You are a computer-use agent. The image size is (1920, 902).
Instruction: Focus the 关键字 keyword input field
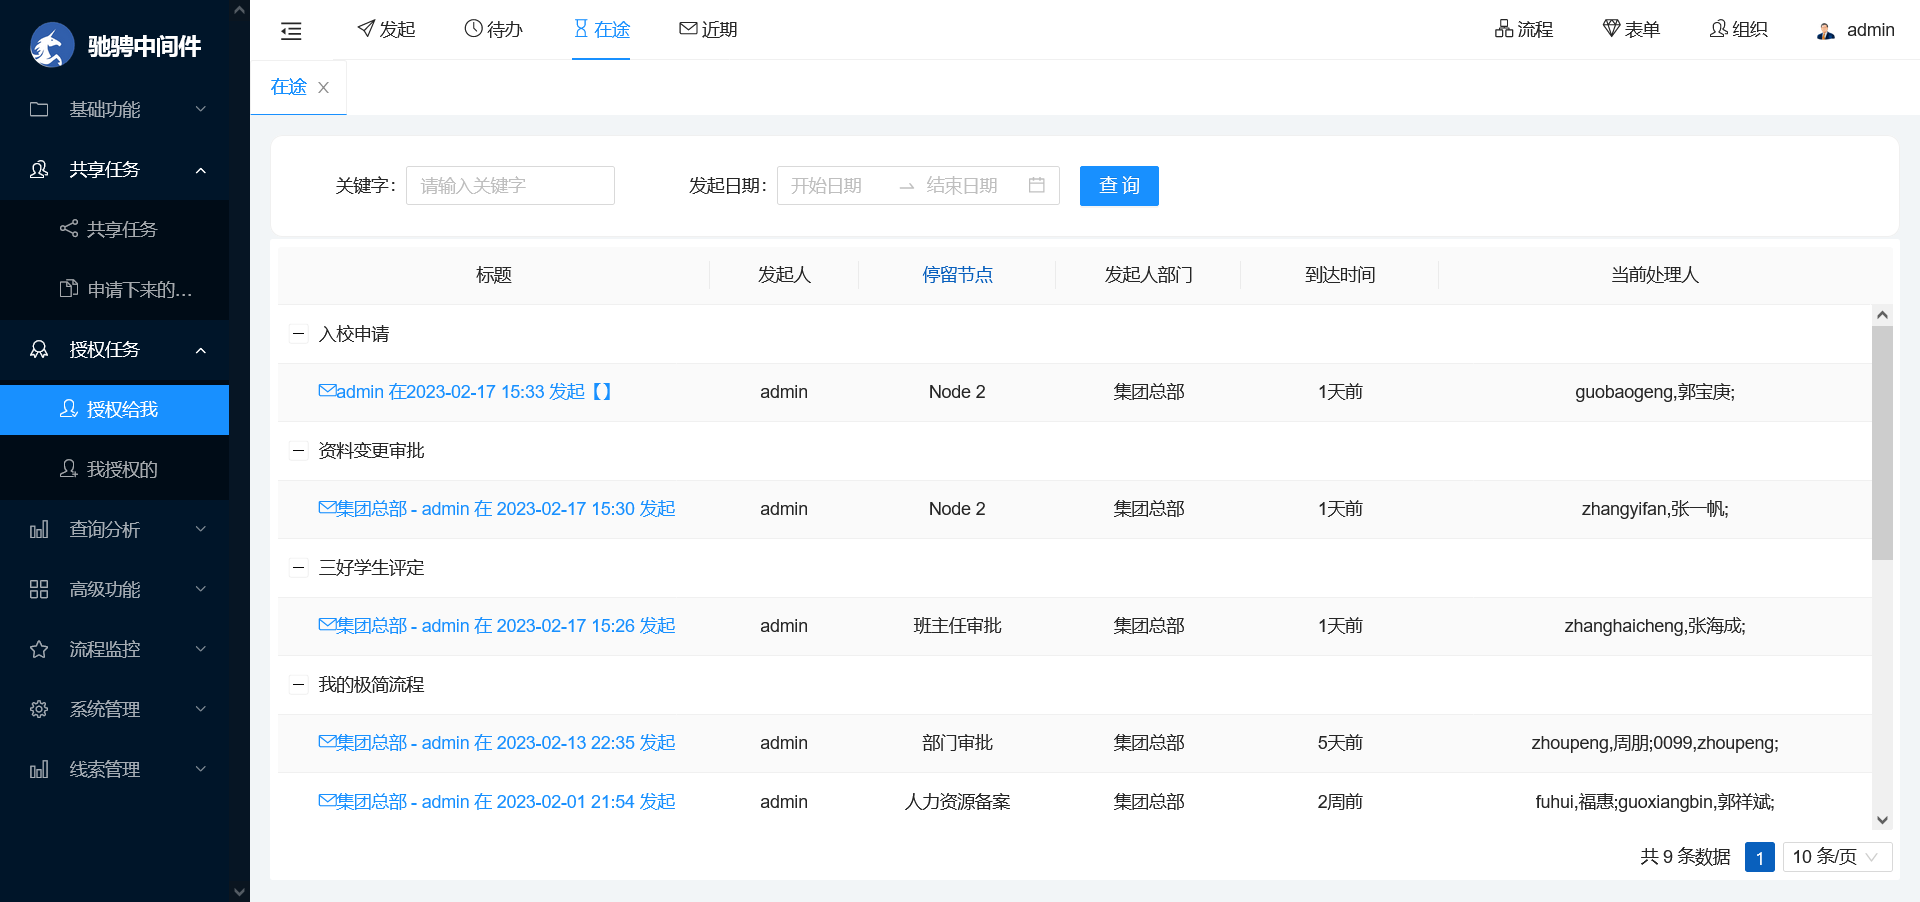pyautogui.click(x=510, y=186)
